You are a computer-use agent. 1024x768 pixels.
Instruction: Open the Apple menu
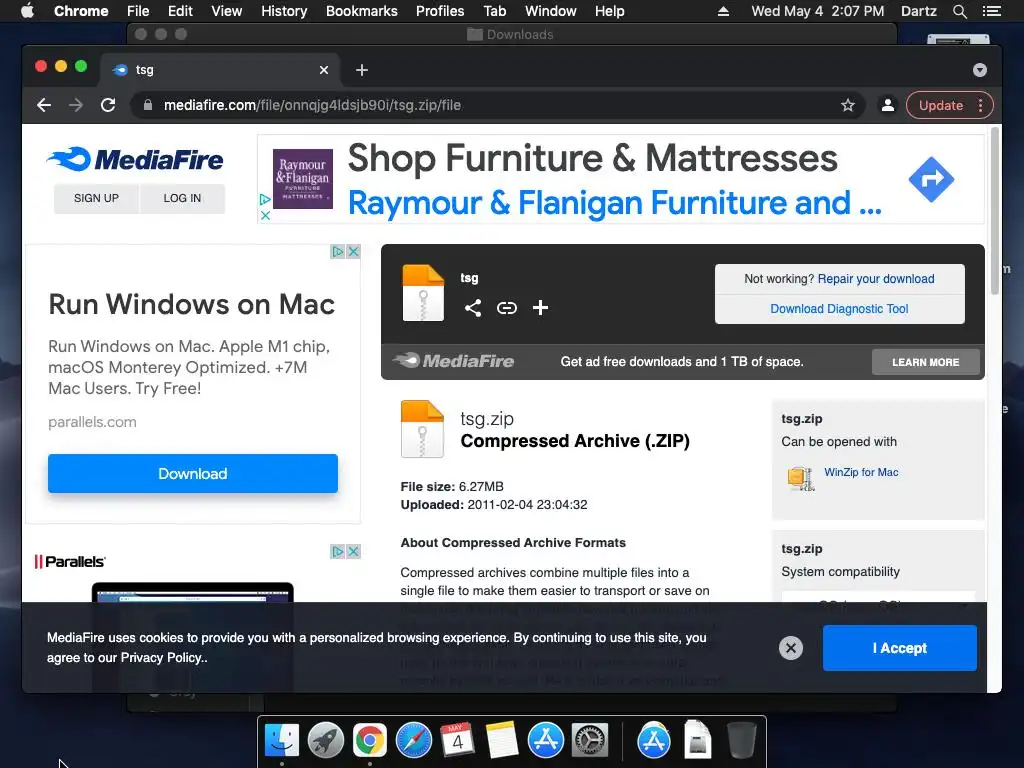point(27,11)
